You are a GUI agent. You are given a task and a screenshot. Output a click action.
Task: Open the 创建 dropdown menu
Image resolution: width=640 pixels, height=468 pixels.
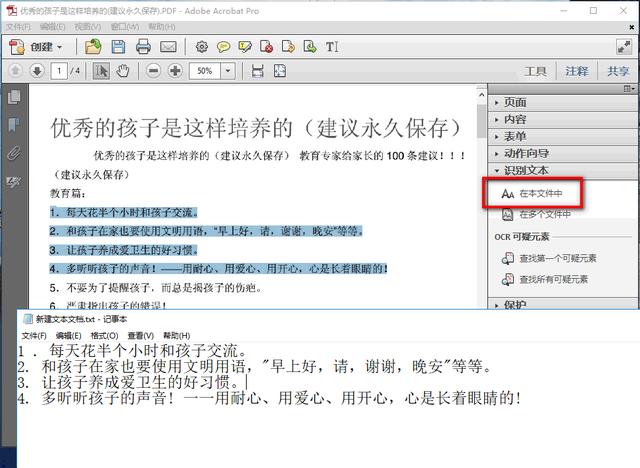click(x=46, y=47)
